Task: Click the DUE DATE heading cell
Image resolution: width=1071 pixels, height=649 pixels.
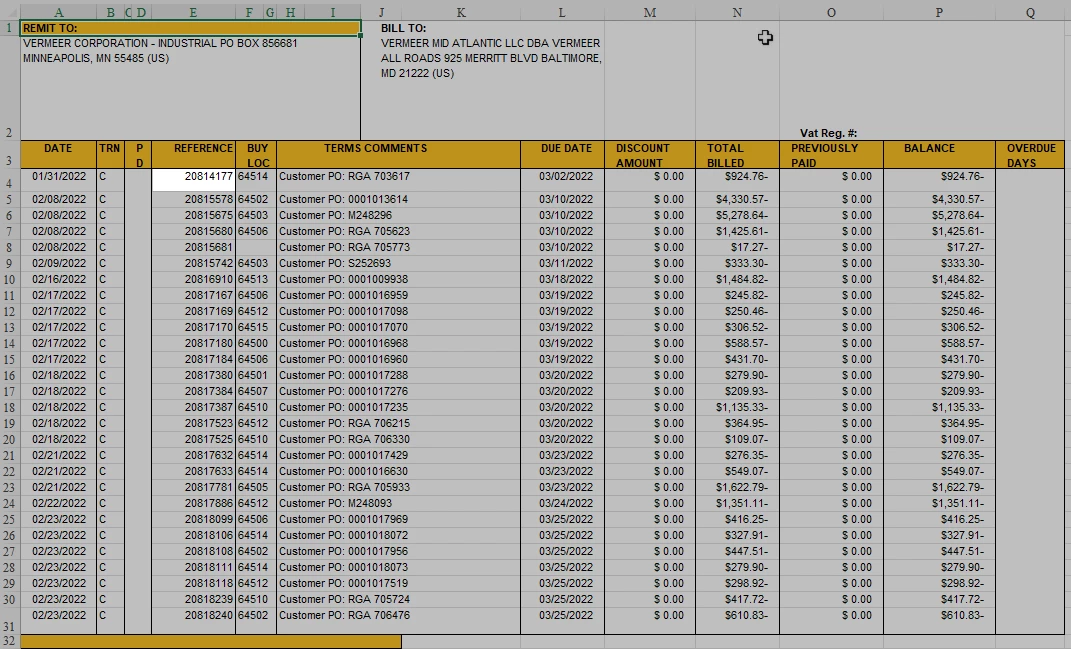Action: coord(562,155)
